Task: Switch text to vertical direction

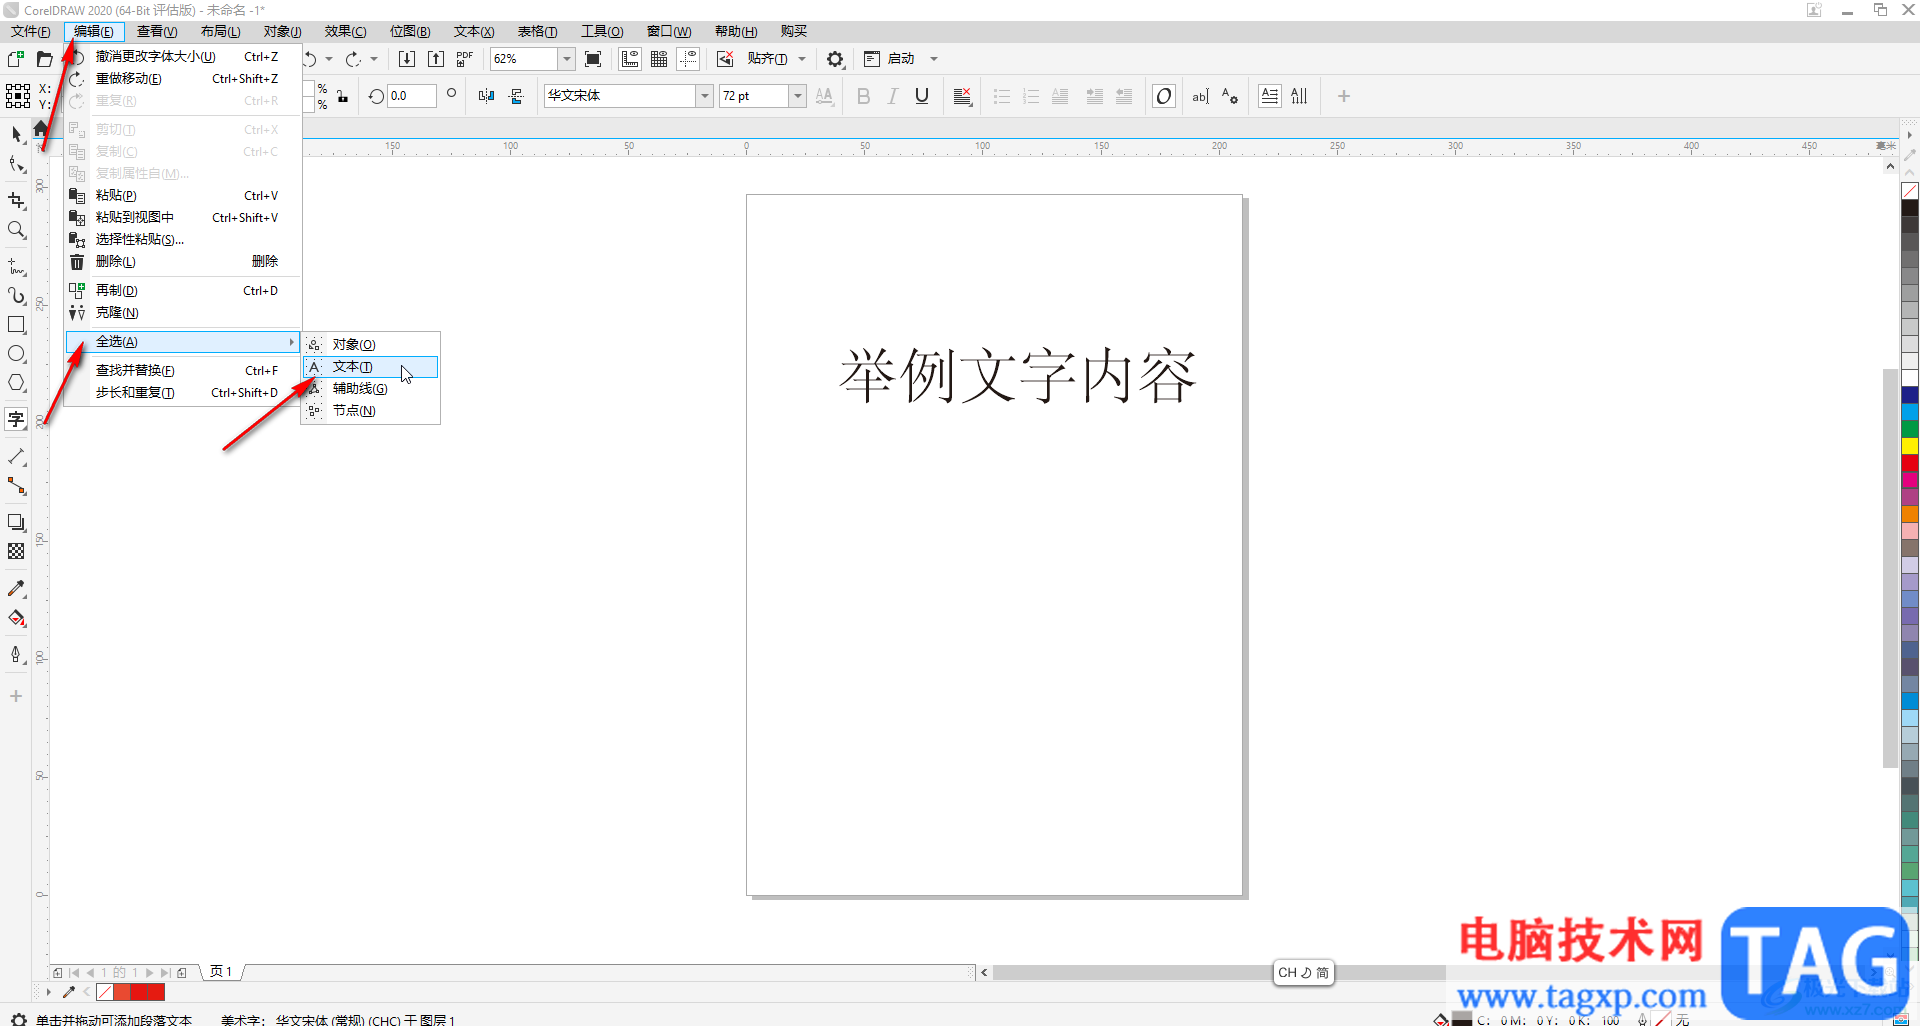Action: click(1299, 96)
